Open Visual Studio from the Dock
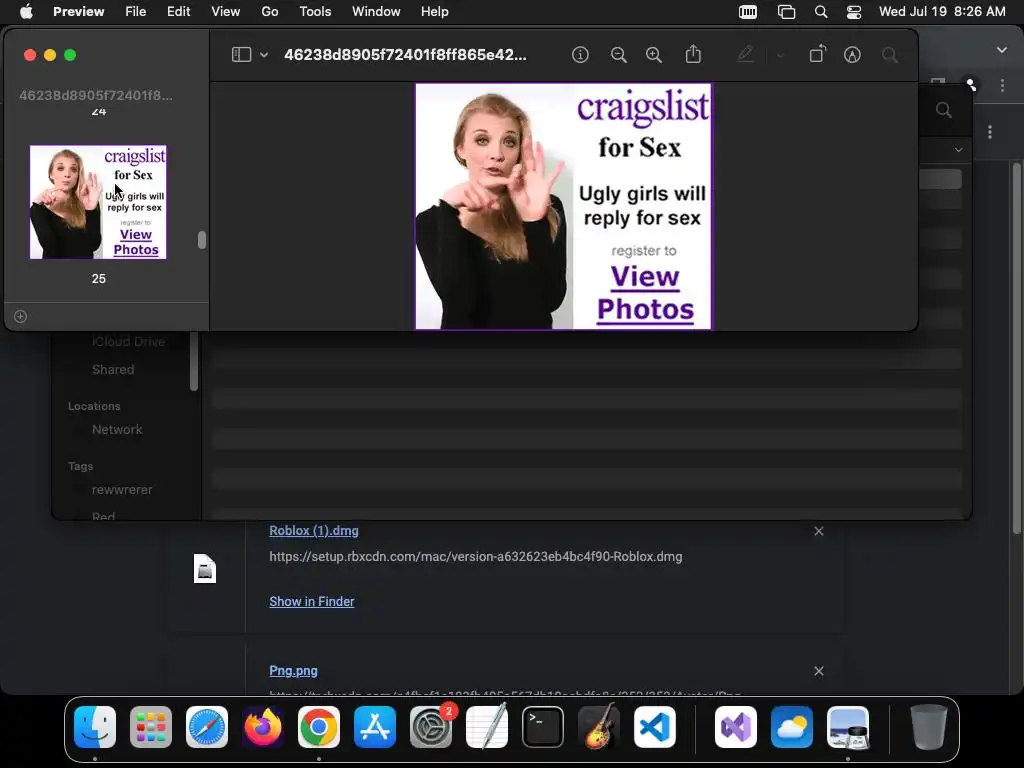The height and width of the screenshot is (768, 1024). (736, 727)
